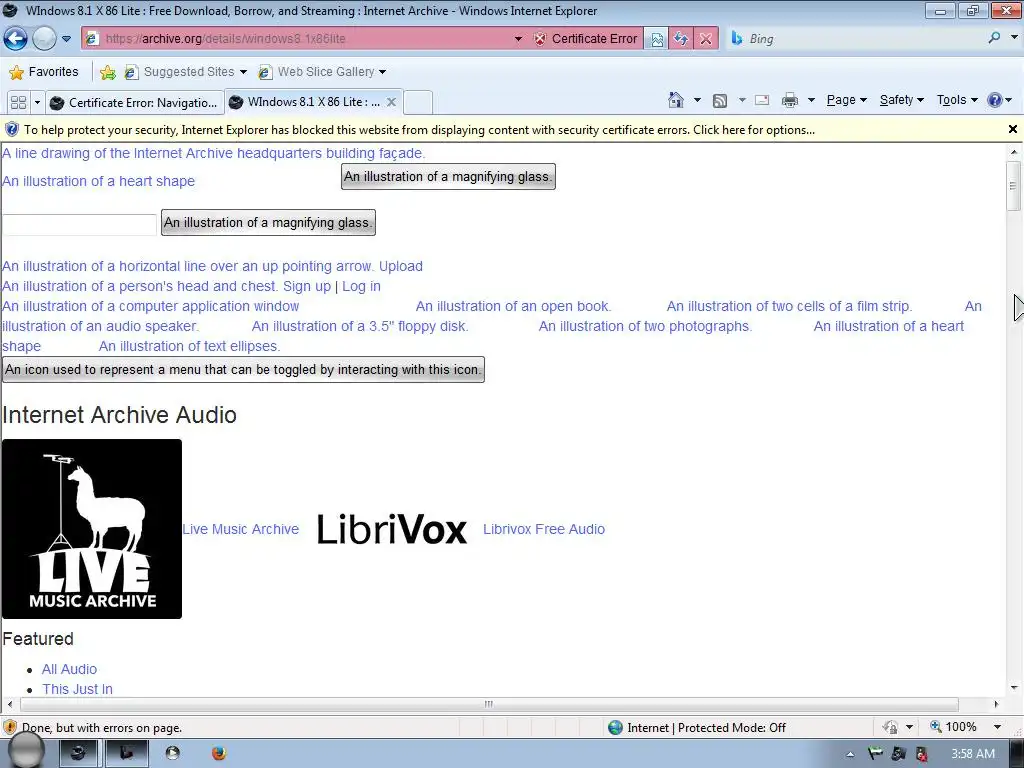Image resolution: width=1024 pixels, height=768 pixels.
Task: Open the computer application window link
Action: pyautogui.click(x=151, y=306)
